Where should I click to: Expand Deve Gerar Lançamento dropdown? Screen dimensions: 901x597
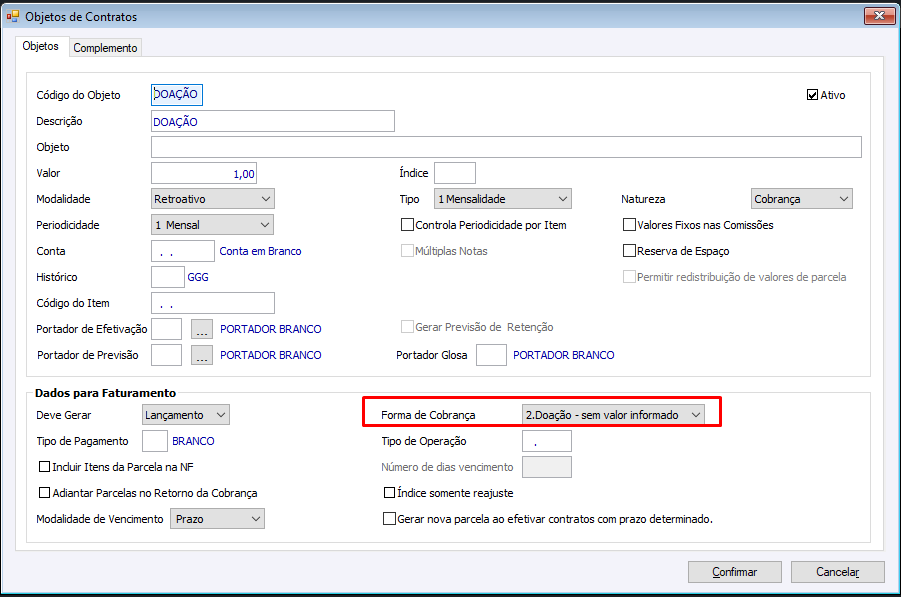186,415
